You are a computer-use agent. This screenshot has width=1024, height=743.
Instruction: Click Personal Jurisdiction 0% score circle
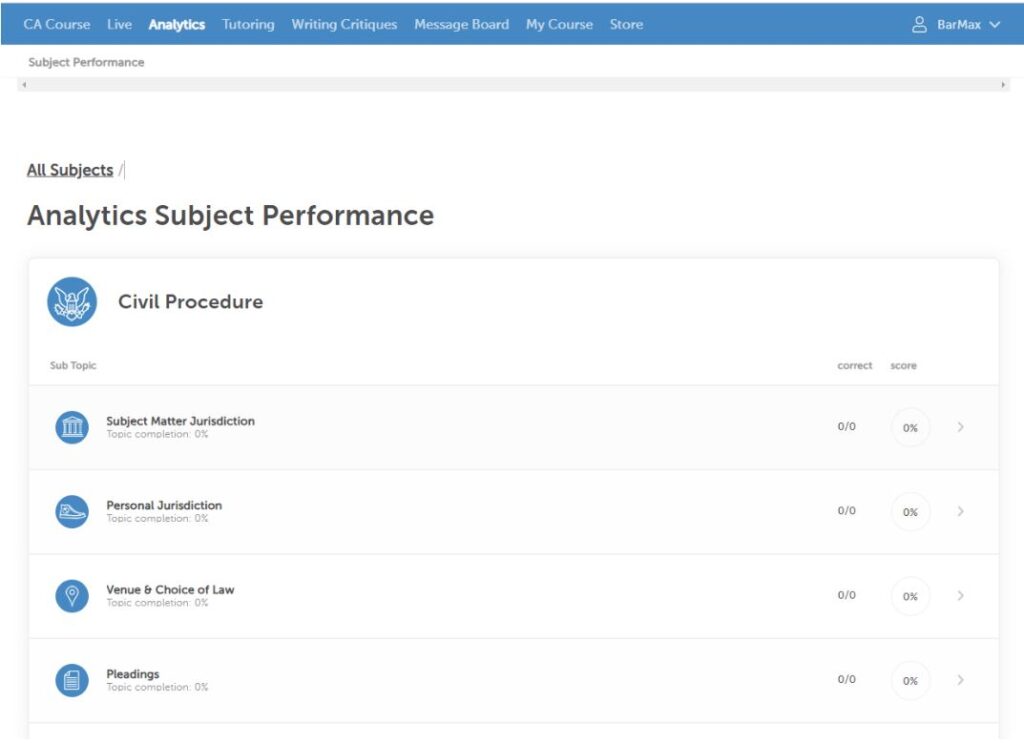(x=910, y=512)
